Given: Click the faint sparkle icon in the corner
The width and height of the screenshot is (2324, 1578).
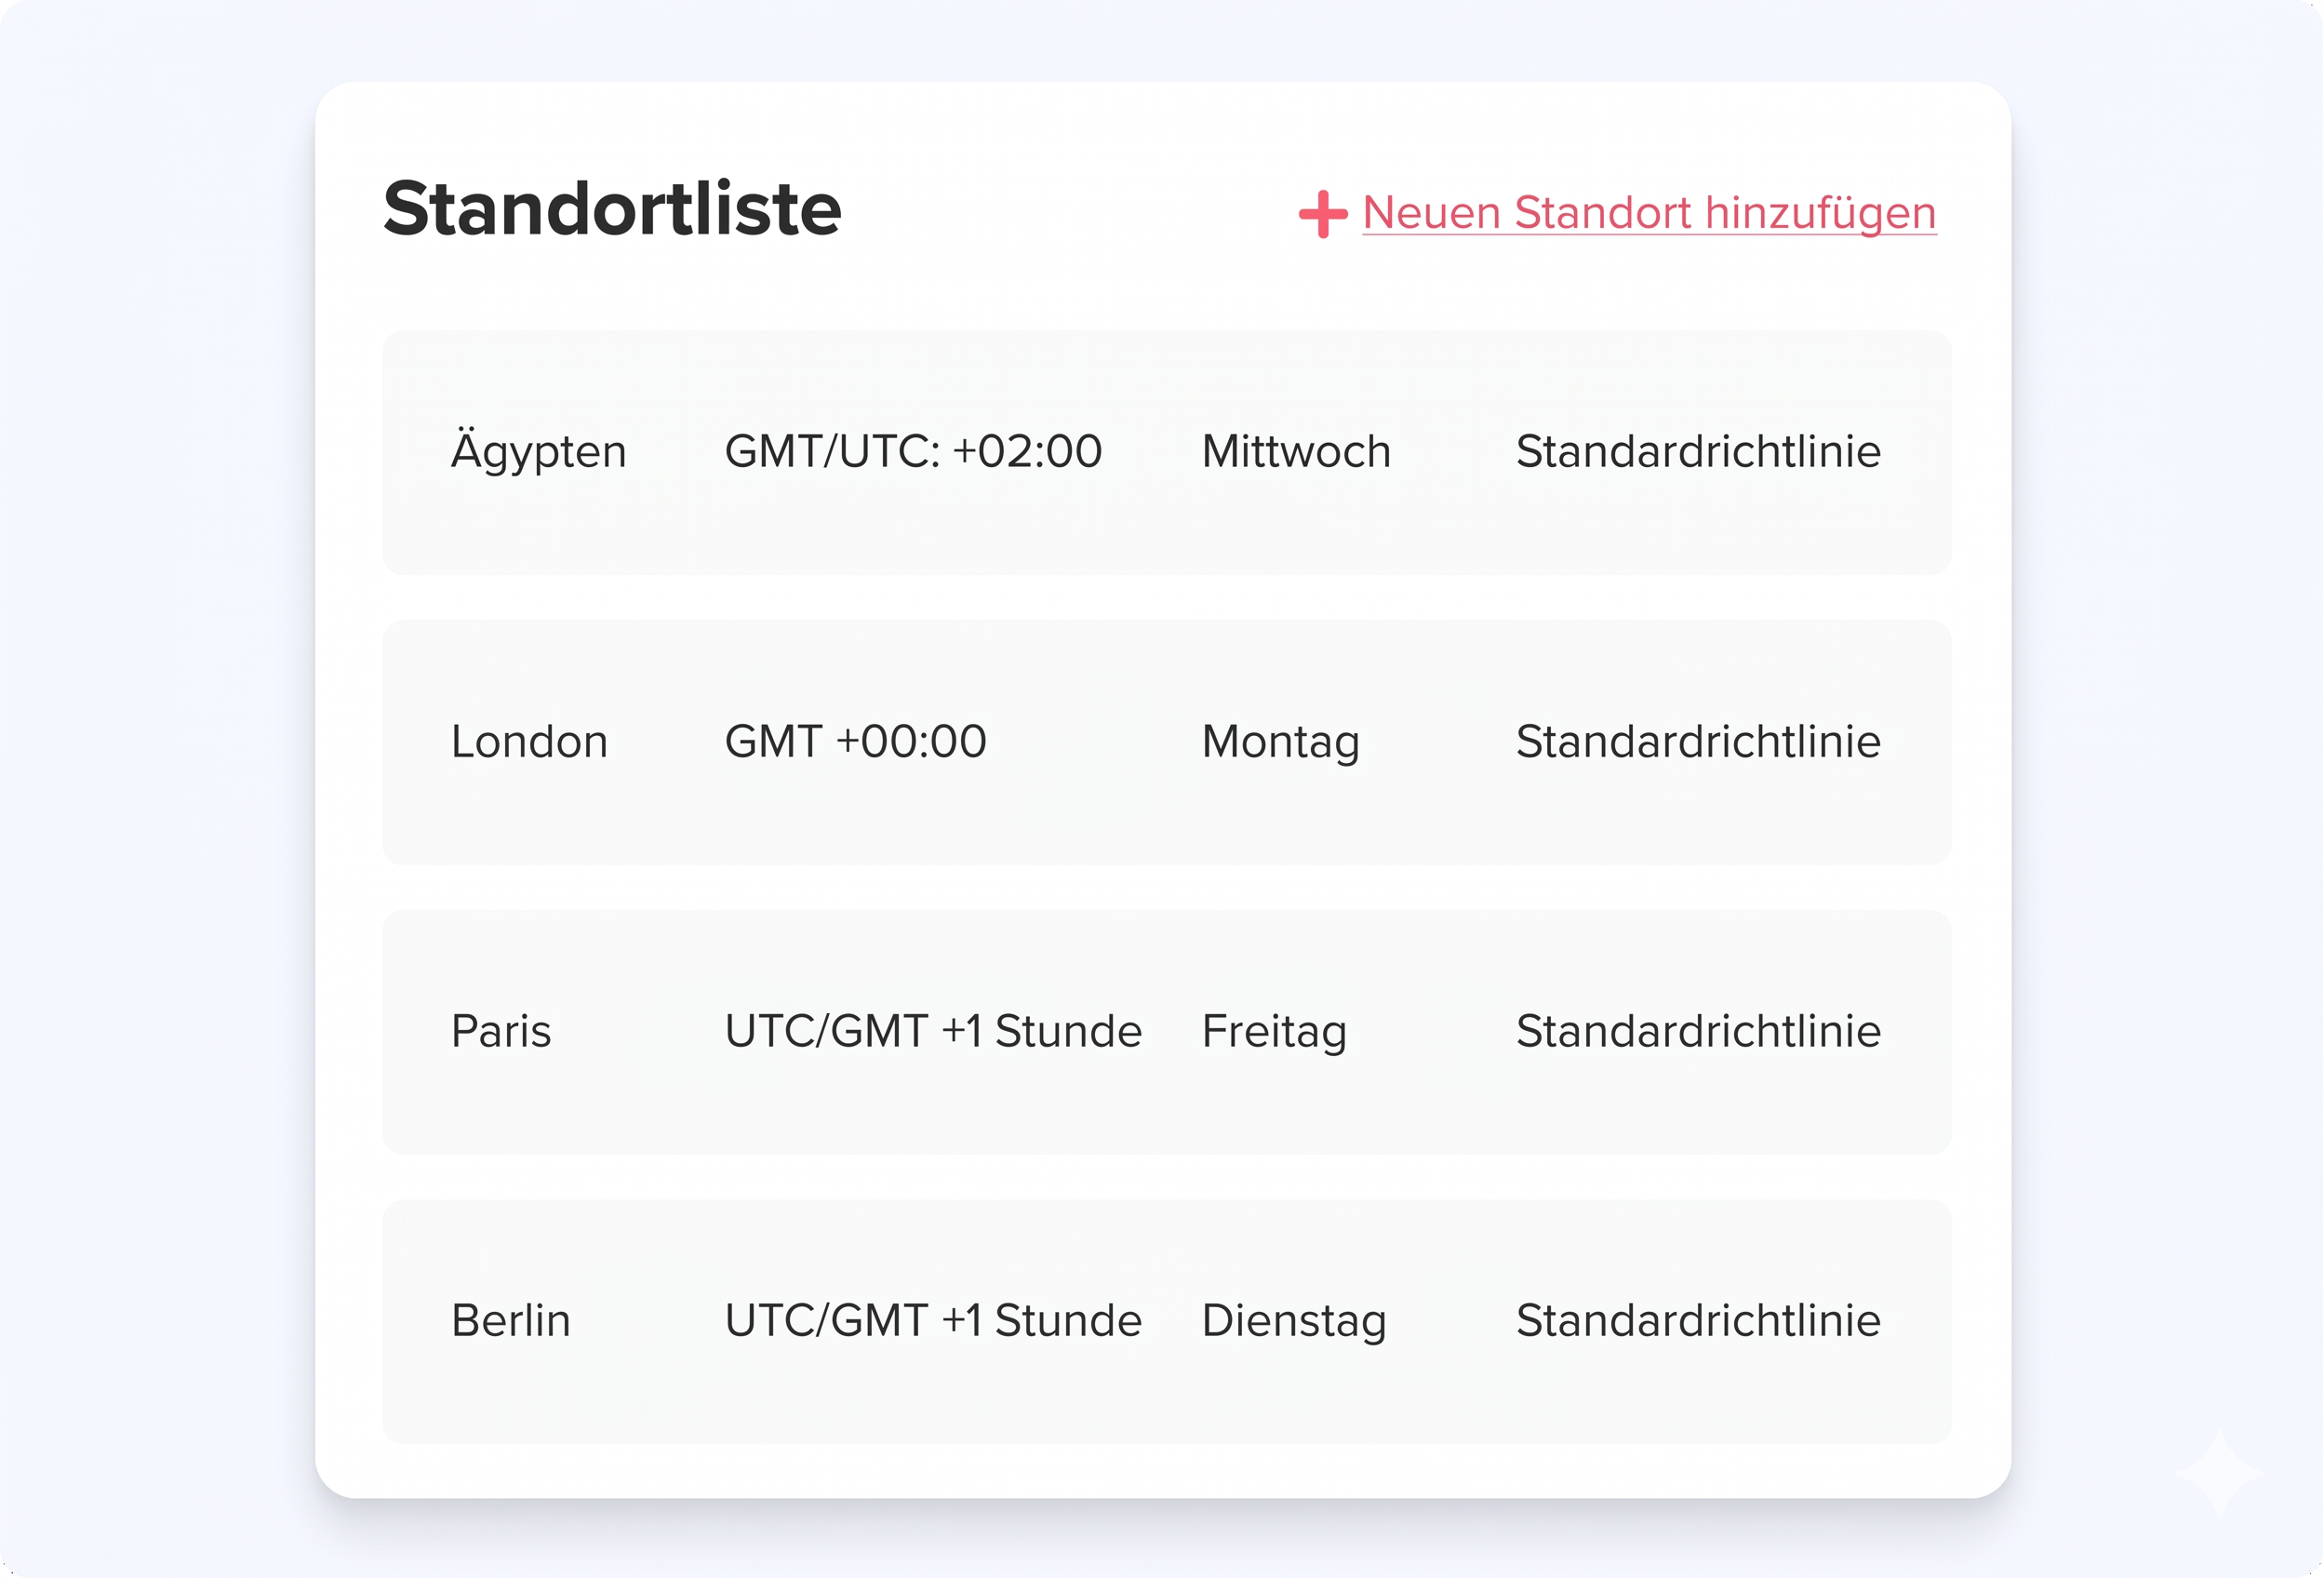Looking at the screenshot, I should (x=2219, y=1473).
